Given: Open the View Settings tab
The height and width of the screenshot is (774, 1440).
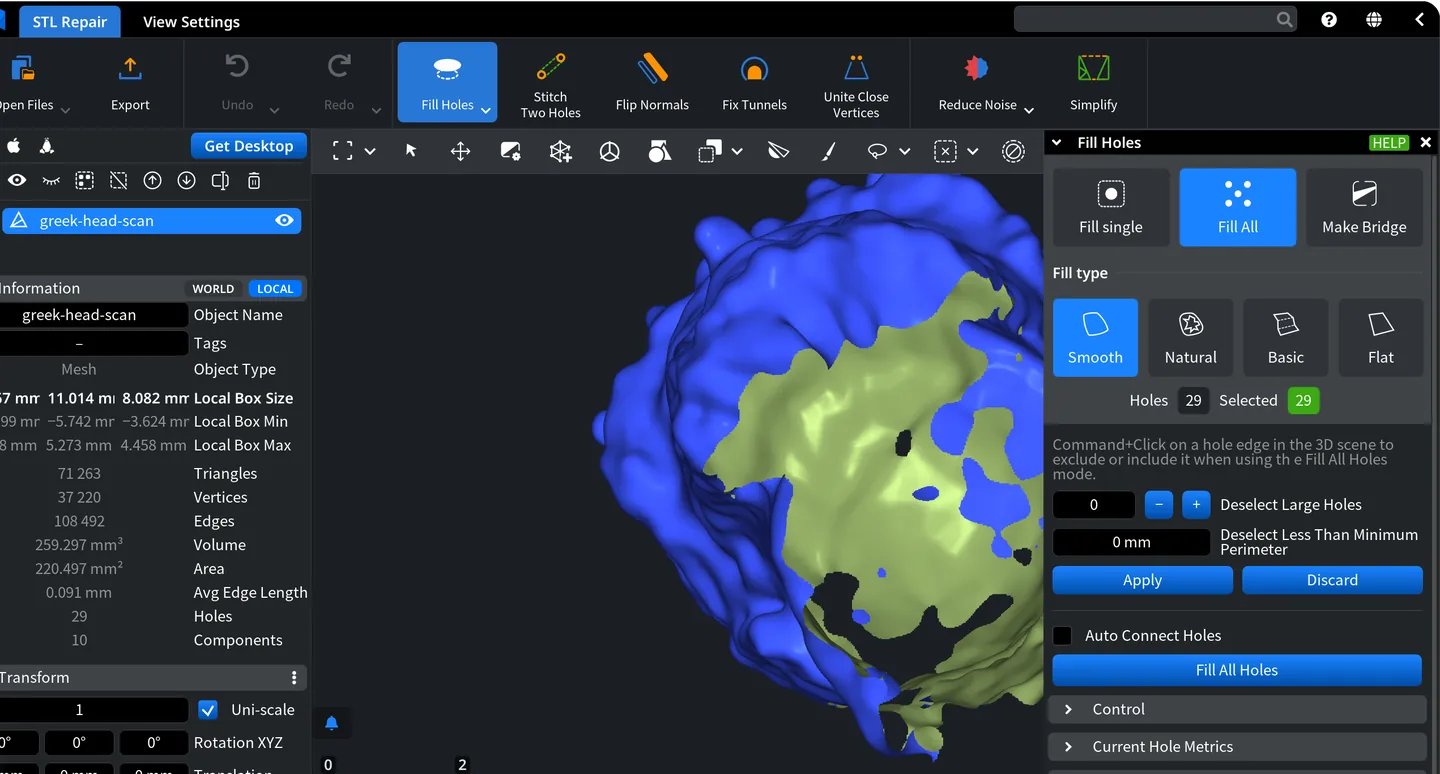Looking at the screenshot, I should tap(191, 21).
